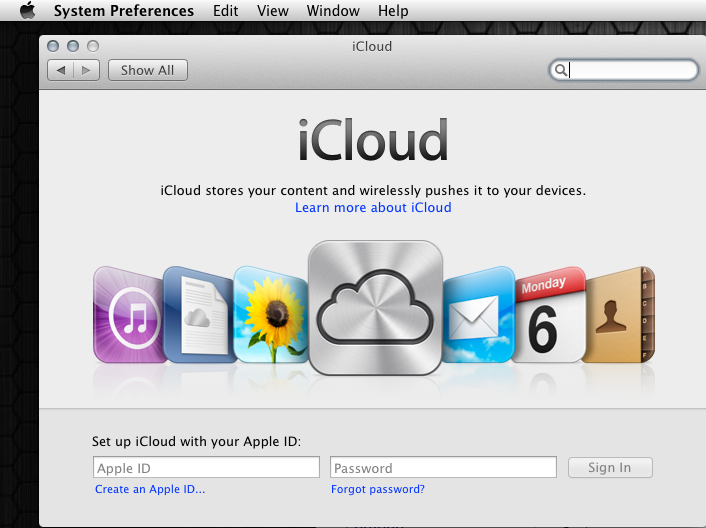Click the large iCloud heading text

coord(373,140)
